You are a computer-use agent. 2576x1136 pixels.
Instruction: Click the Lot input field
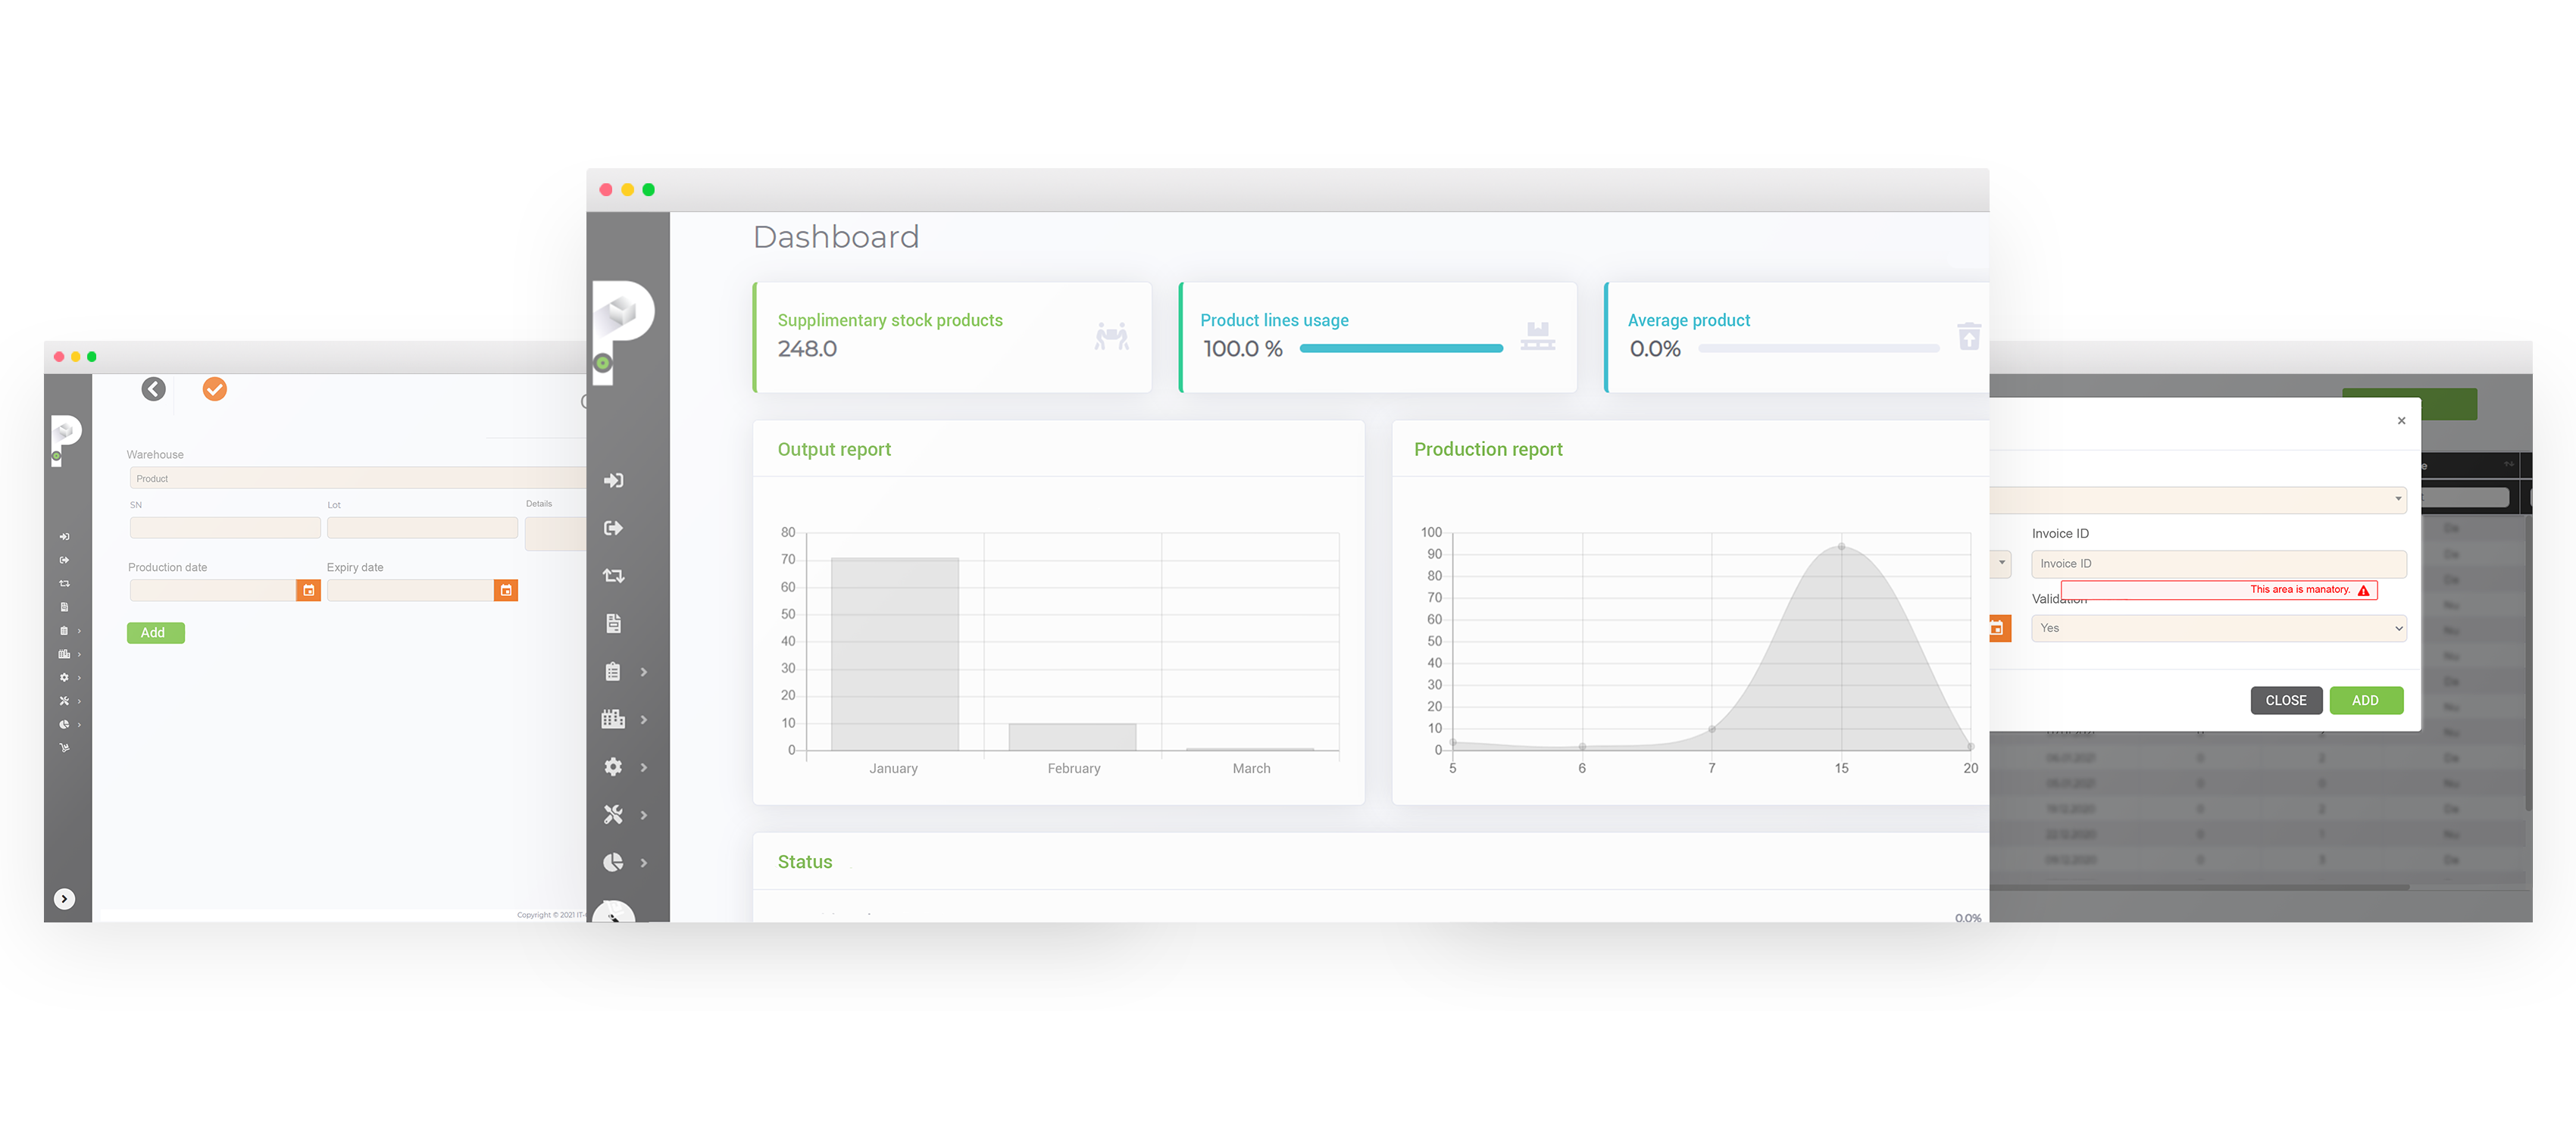pos(422,528)
